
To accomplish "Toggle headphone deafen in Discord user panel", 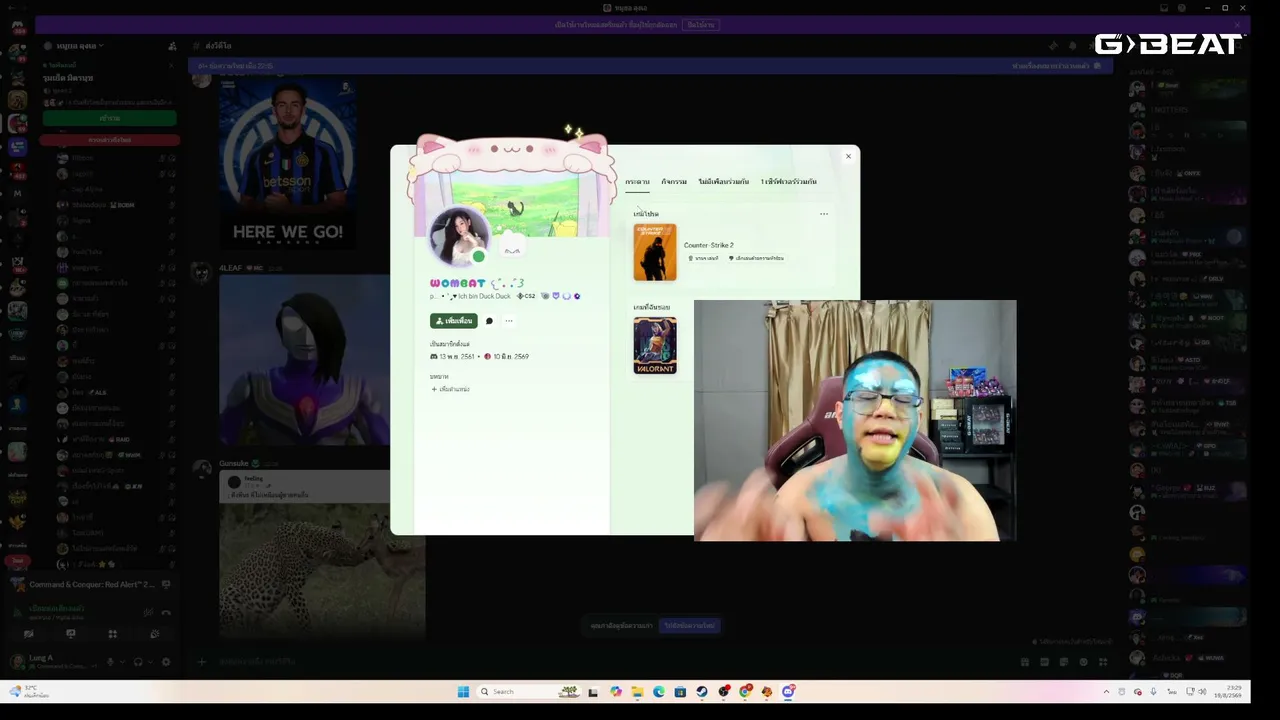I will 138,662.
